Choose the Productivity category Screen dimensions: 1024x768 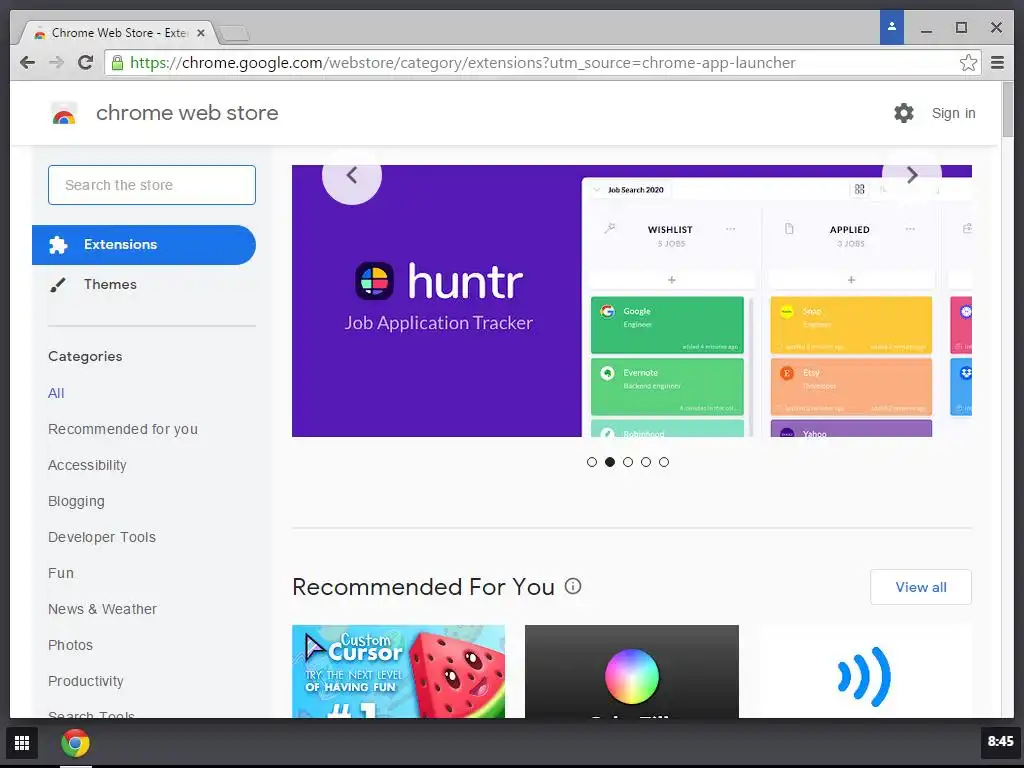[x=86, y=680]
